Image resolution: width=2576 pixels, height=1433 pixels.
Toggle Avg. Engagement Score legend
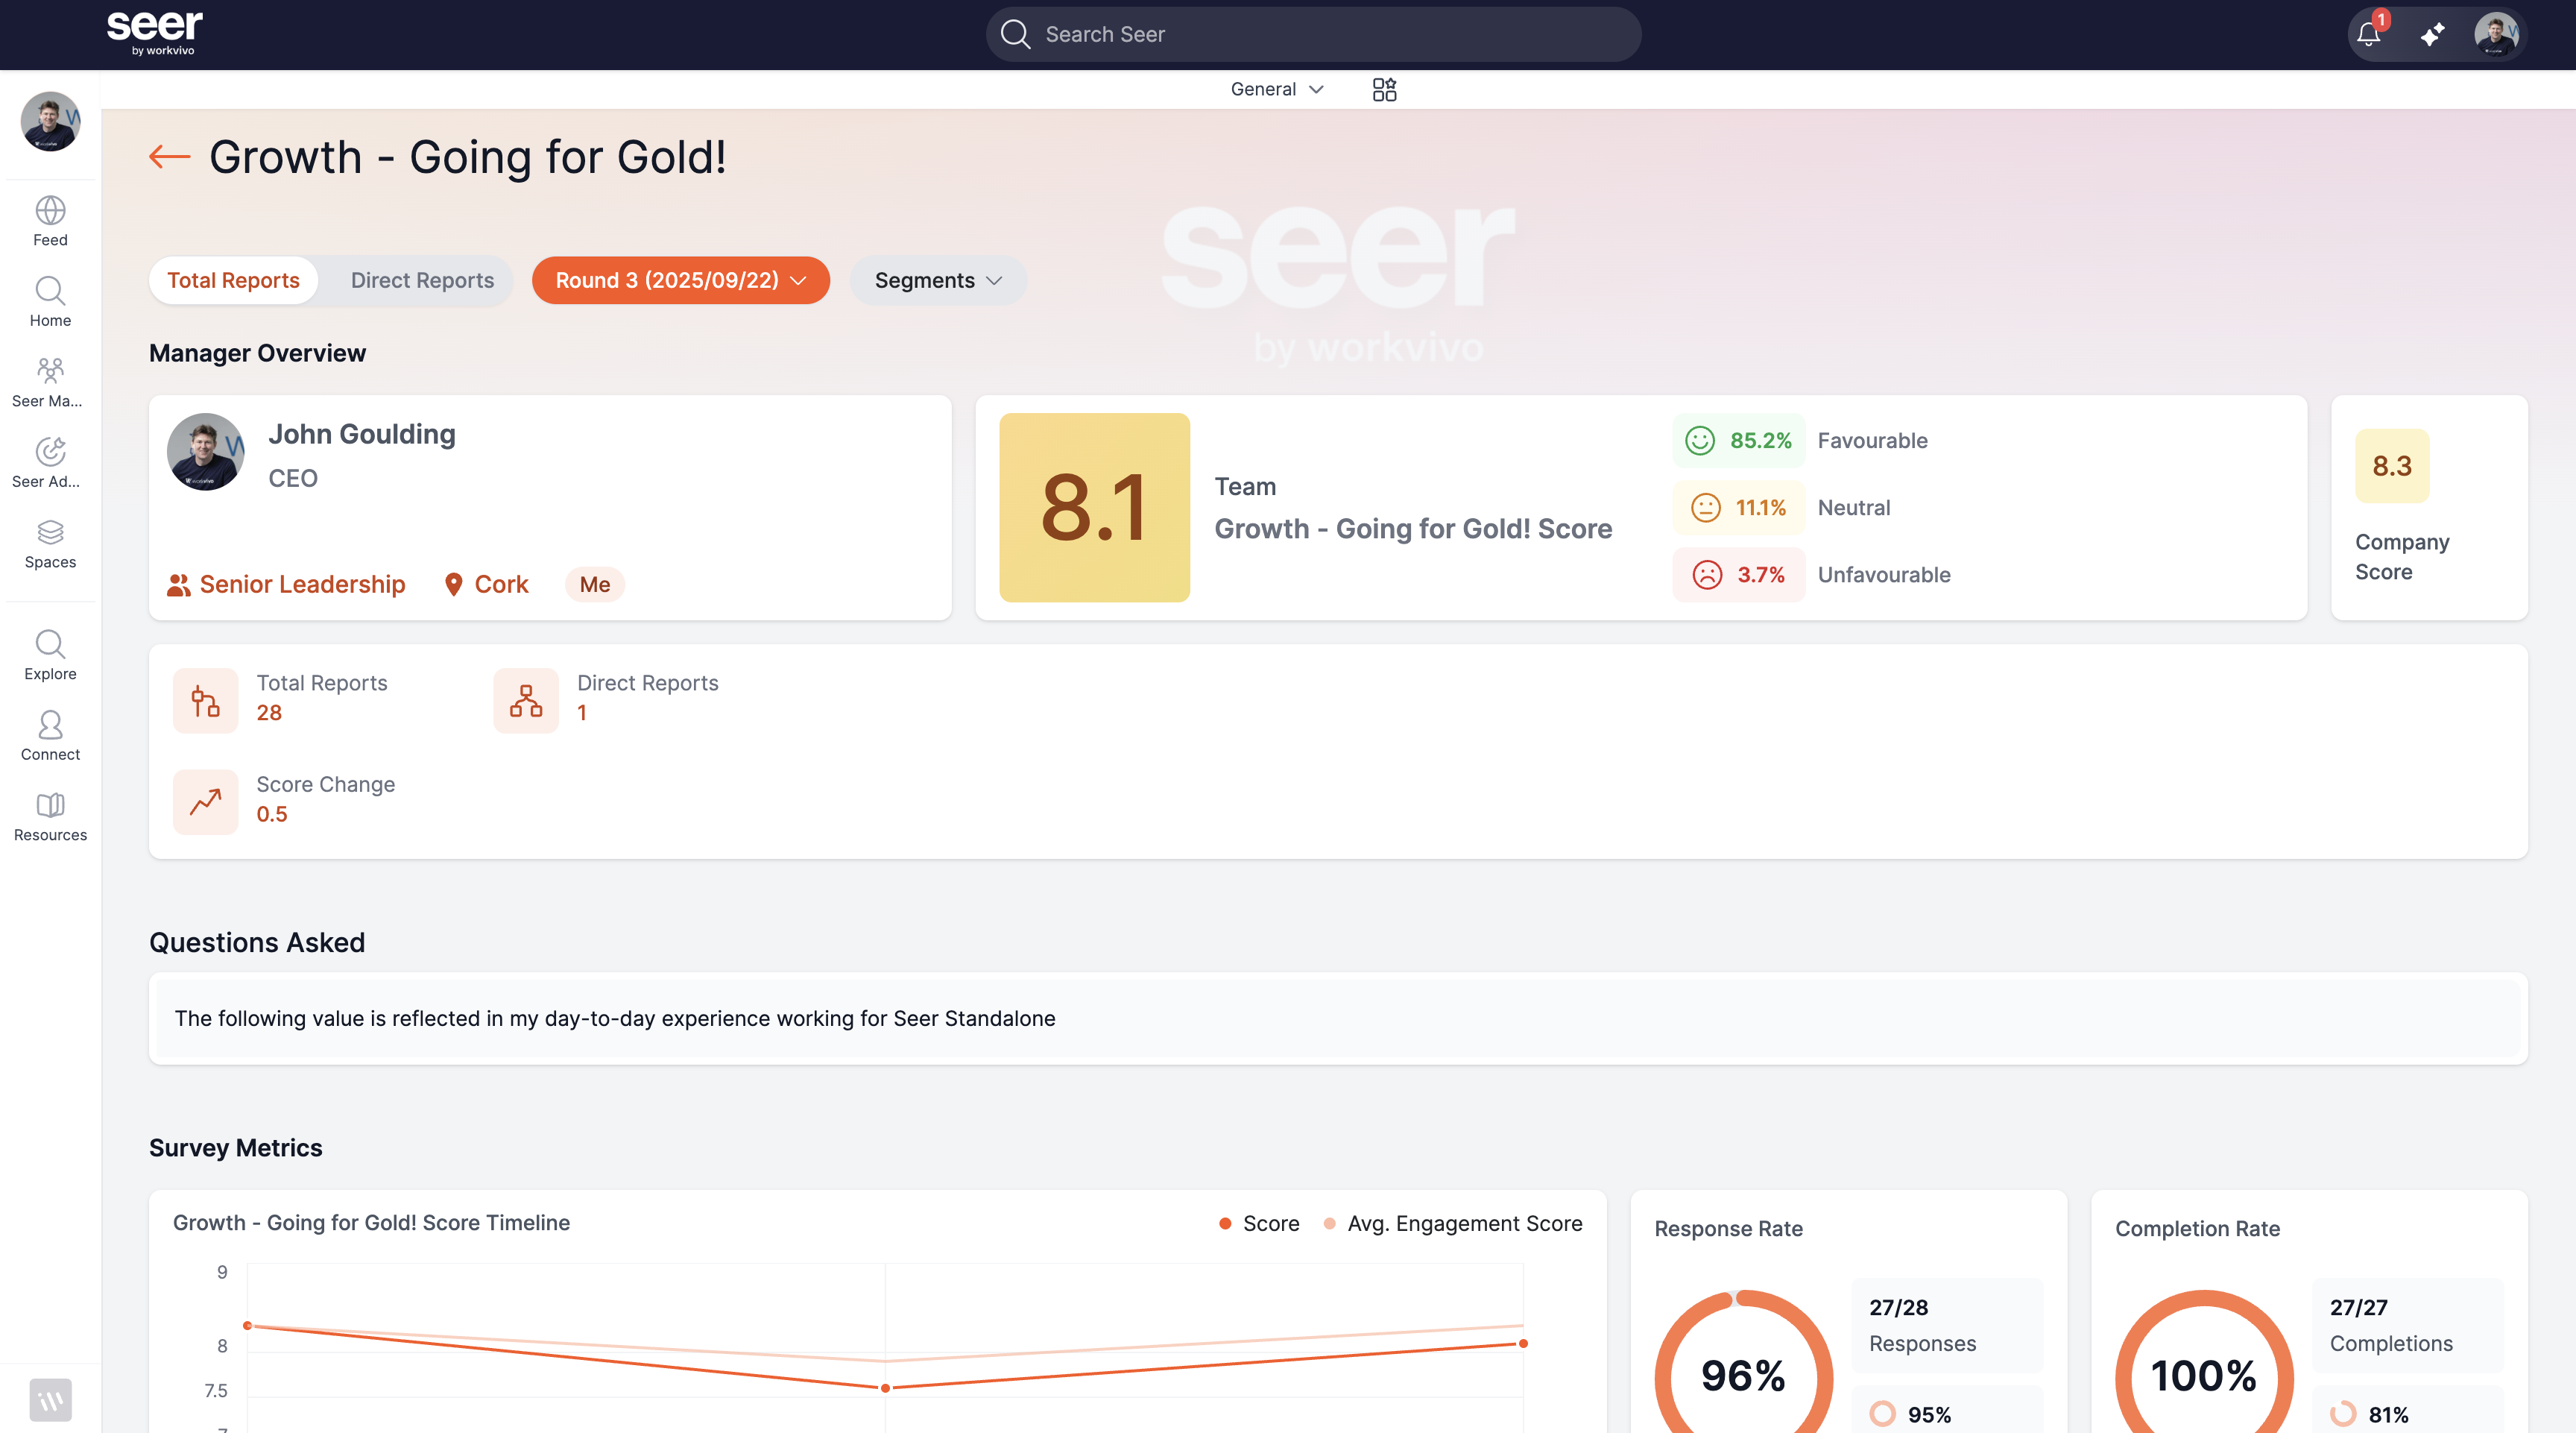pyautogui.click(x=1453, y=1223)
